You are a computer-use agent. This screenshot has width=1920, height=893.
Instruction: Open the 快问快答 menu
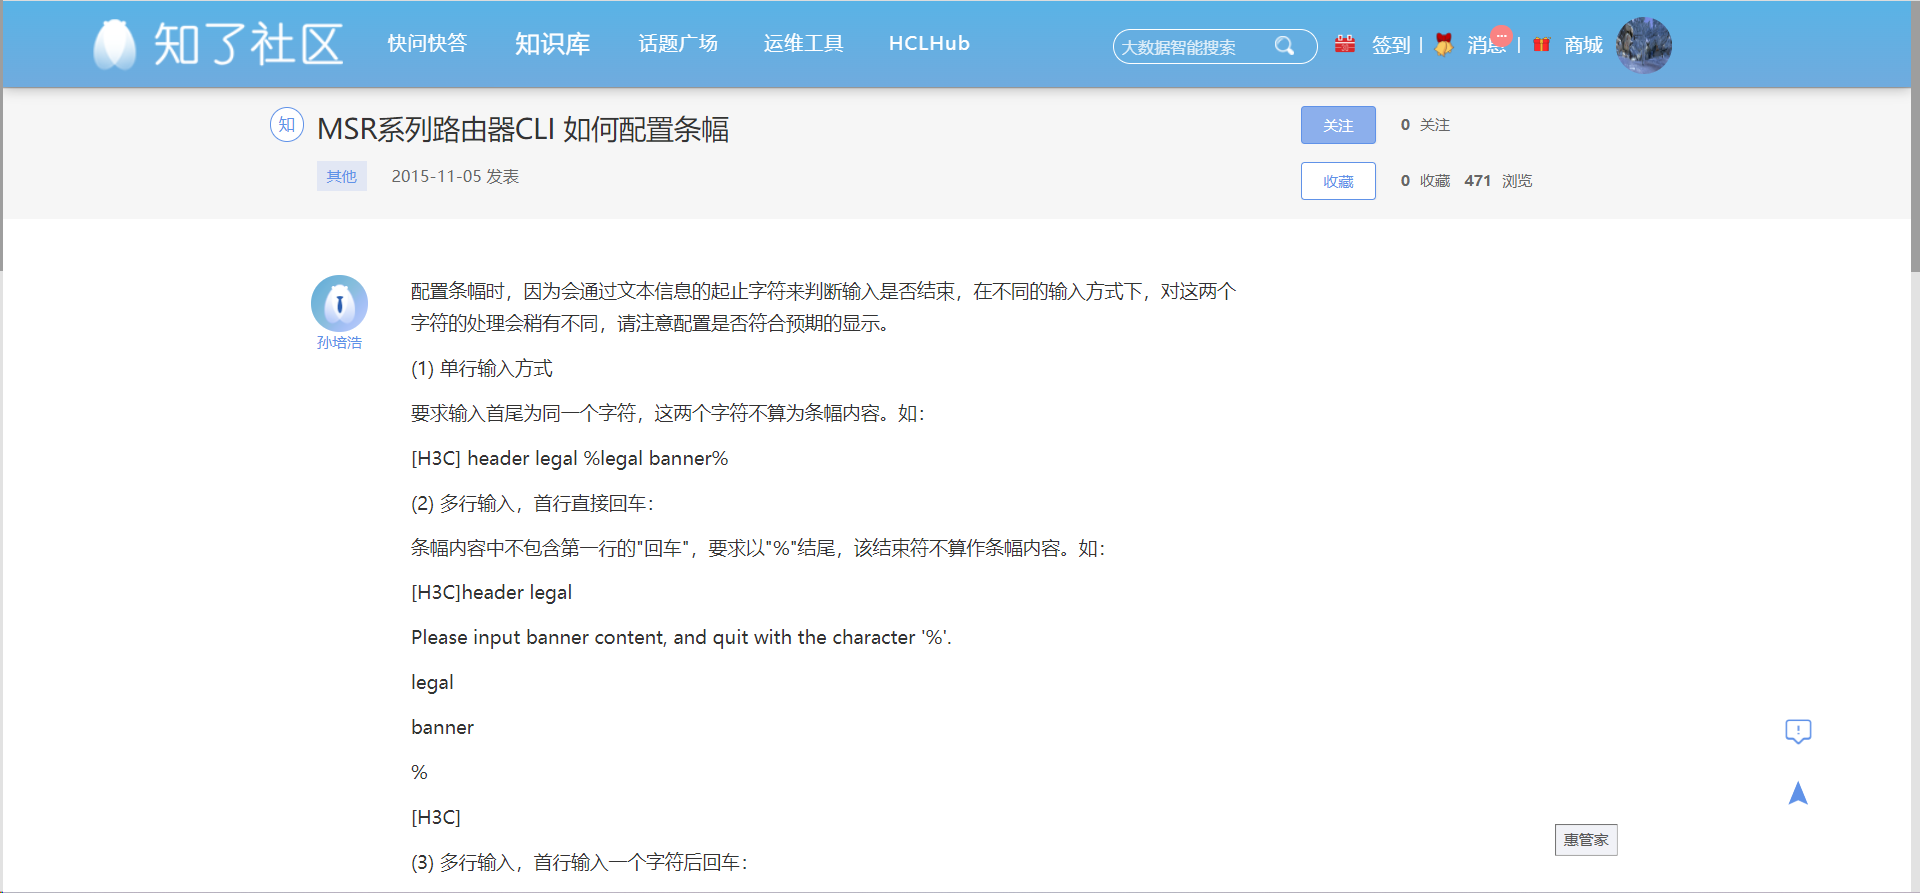pyautogui.click(x=427, y=43)
